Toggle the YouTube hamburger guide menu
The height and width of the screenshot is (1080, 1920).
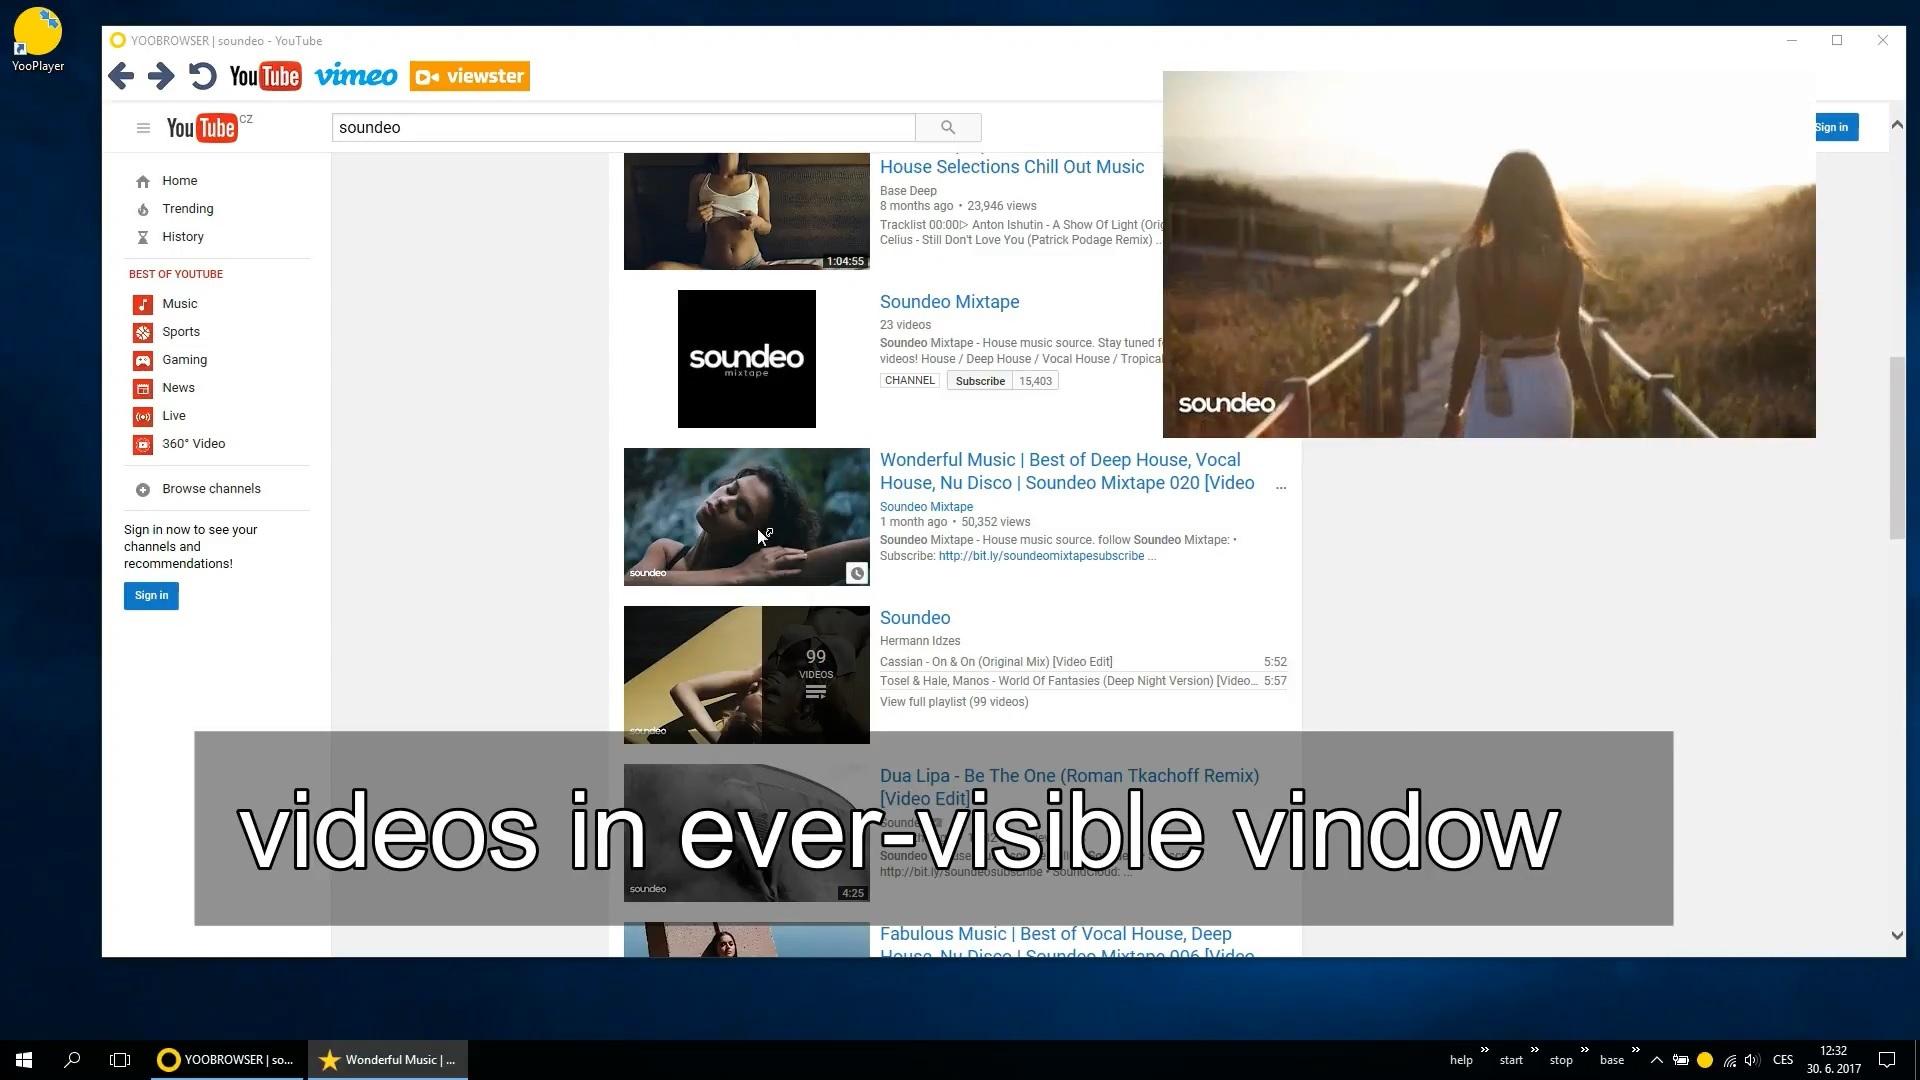(143, 128)
